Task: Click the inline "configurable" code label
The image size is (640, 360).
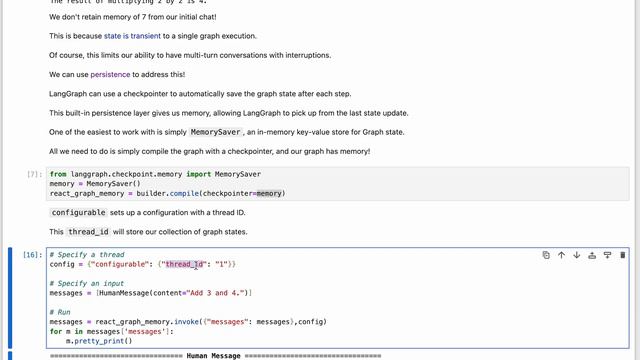Action: 78,213
